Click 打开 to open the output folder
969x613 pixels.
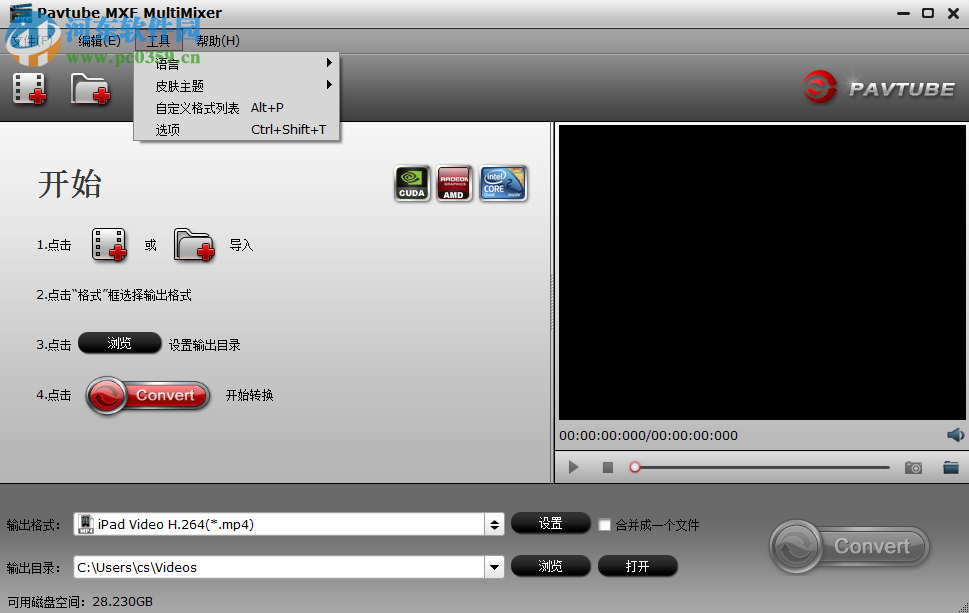click(x=638, y=566)
